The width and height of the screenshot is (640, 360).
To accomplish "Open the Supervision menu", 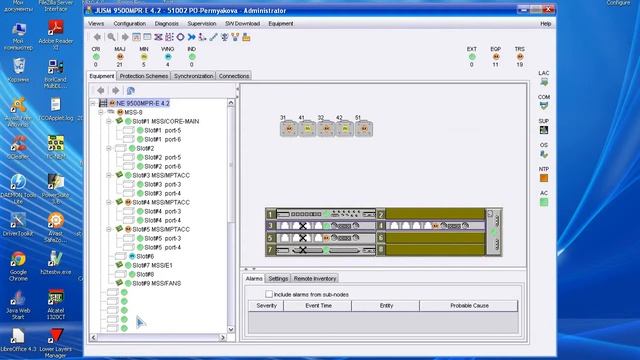I will pyautogui.click(x=202, y=24).
